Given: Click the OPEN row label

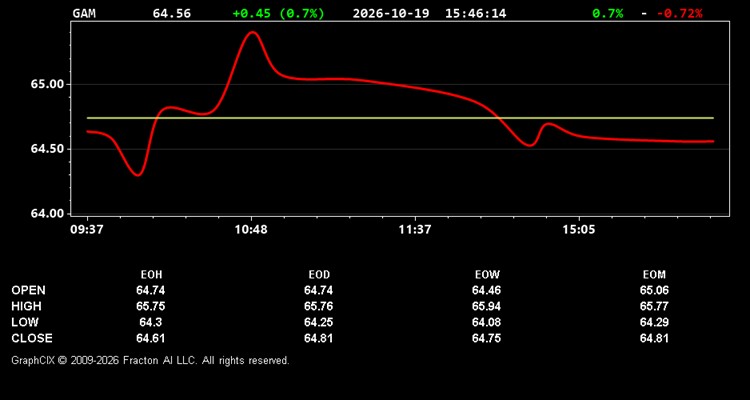Looking at the screenshot, I should pyautogui.click(x=29, y=290).
